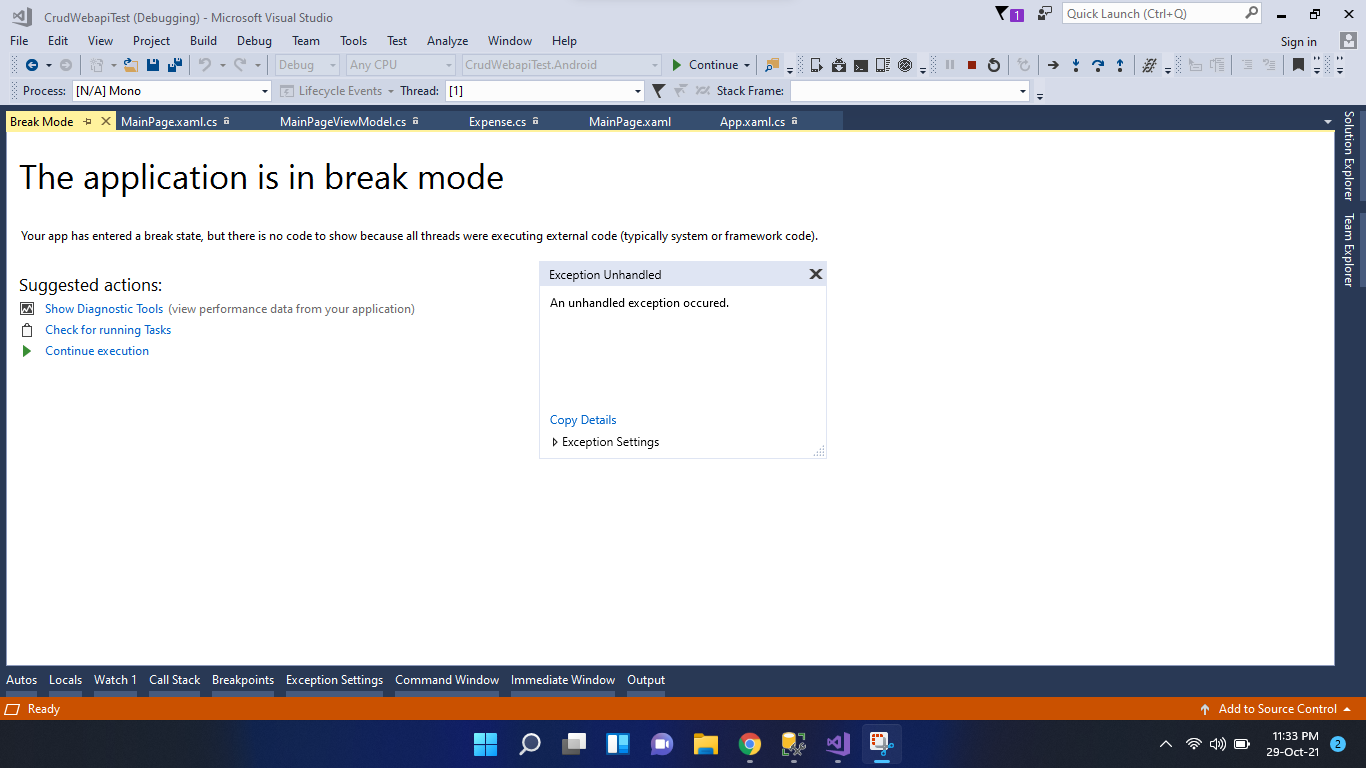
Task: Open the Thread dropdown
Action: click(637, 90)
